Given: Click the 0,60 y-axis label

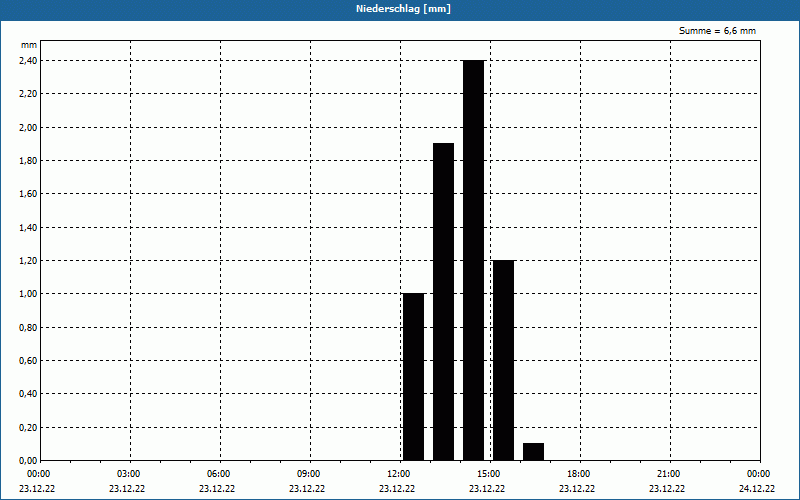Looking at the screenshot, I should tap(28, 361).
